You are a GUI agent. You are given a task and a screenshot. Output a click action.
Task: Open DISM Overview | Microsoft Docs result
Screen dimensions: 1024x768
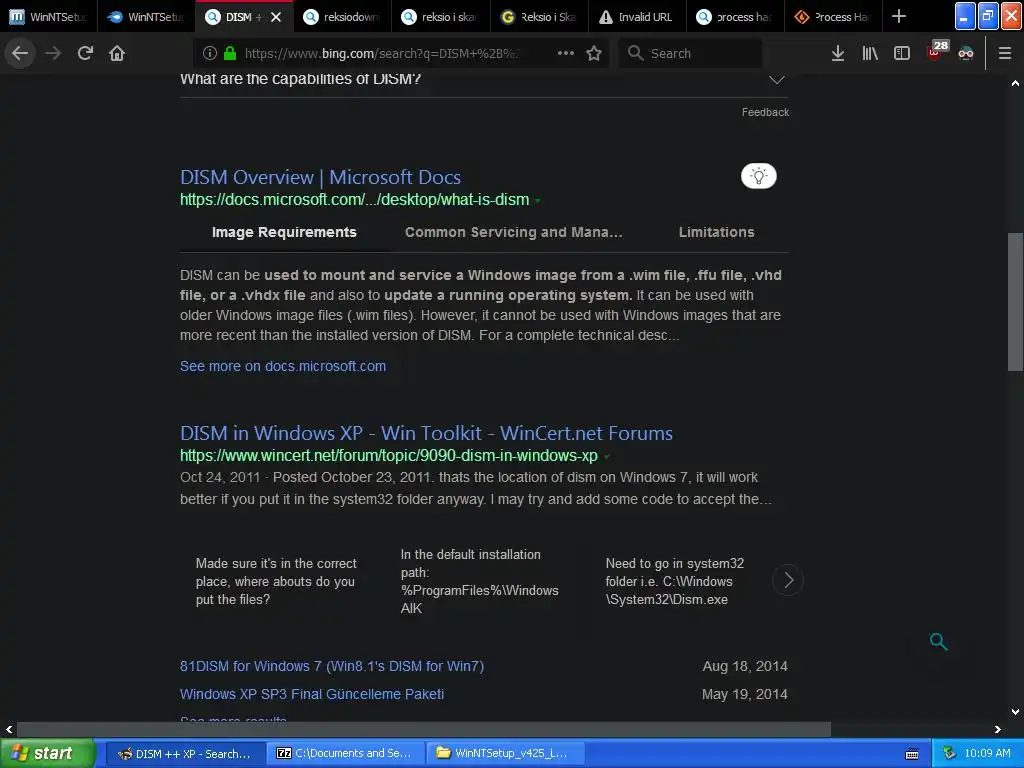pos(320,177)
